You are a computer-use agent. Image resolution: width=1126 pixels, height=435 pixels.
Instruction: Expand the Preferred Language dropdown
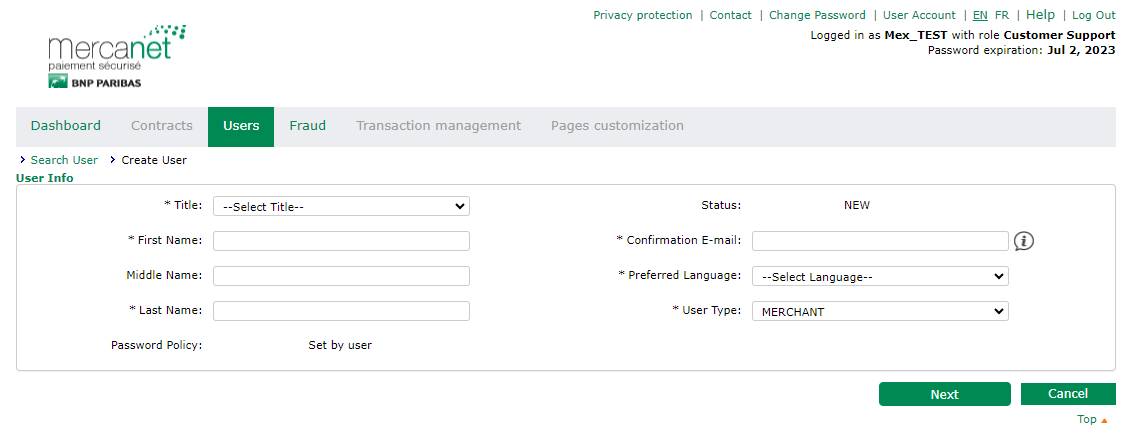tap(879, 276)
